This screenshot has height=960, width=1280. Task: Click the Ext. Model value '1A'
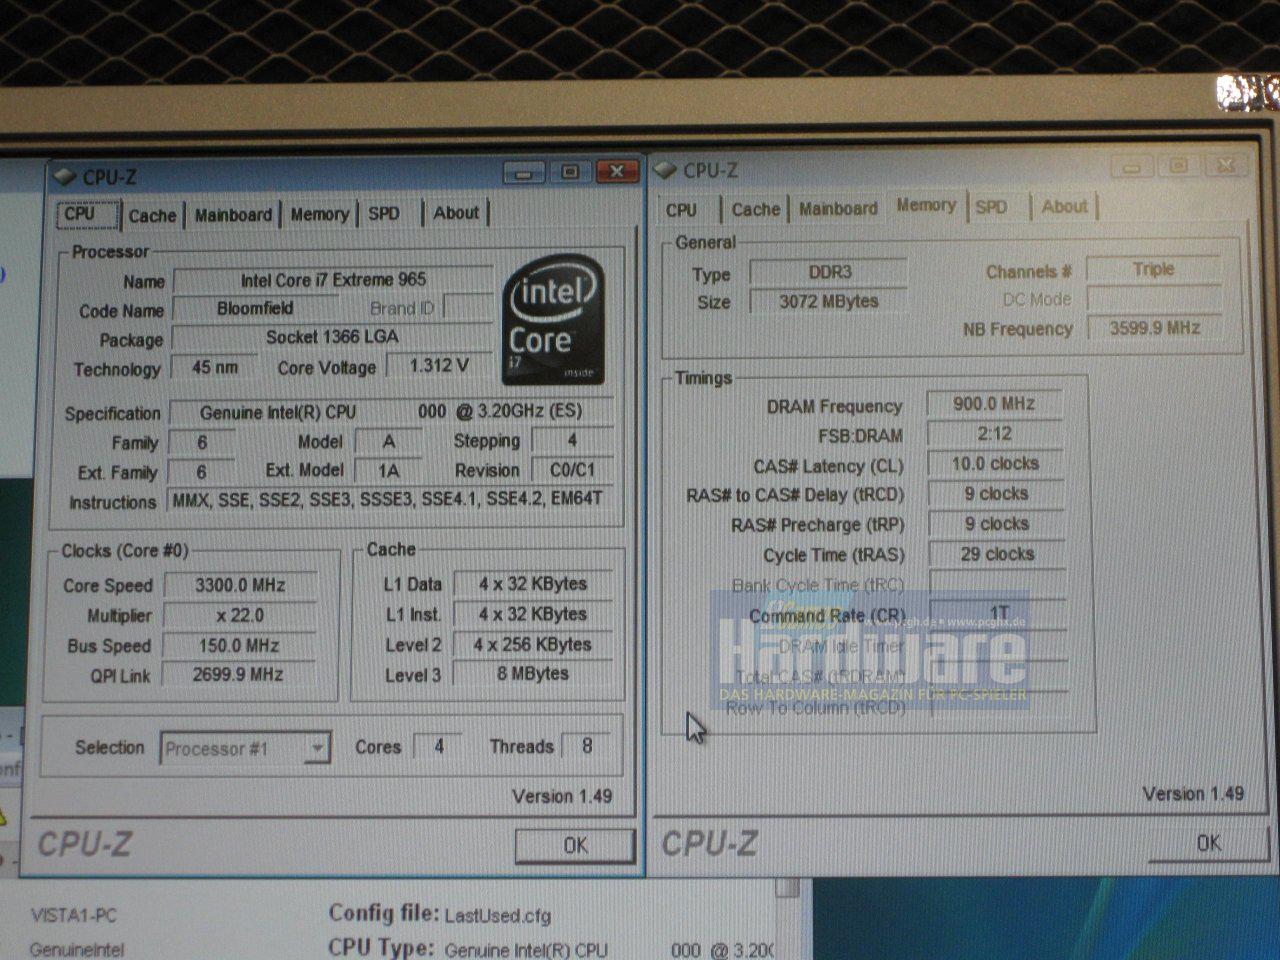coord(388,470)
